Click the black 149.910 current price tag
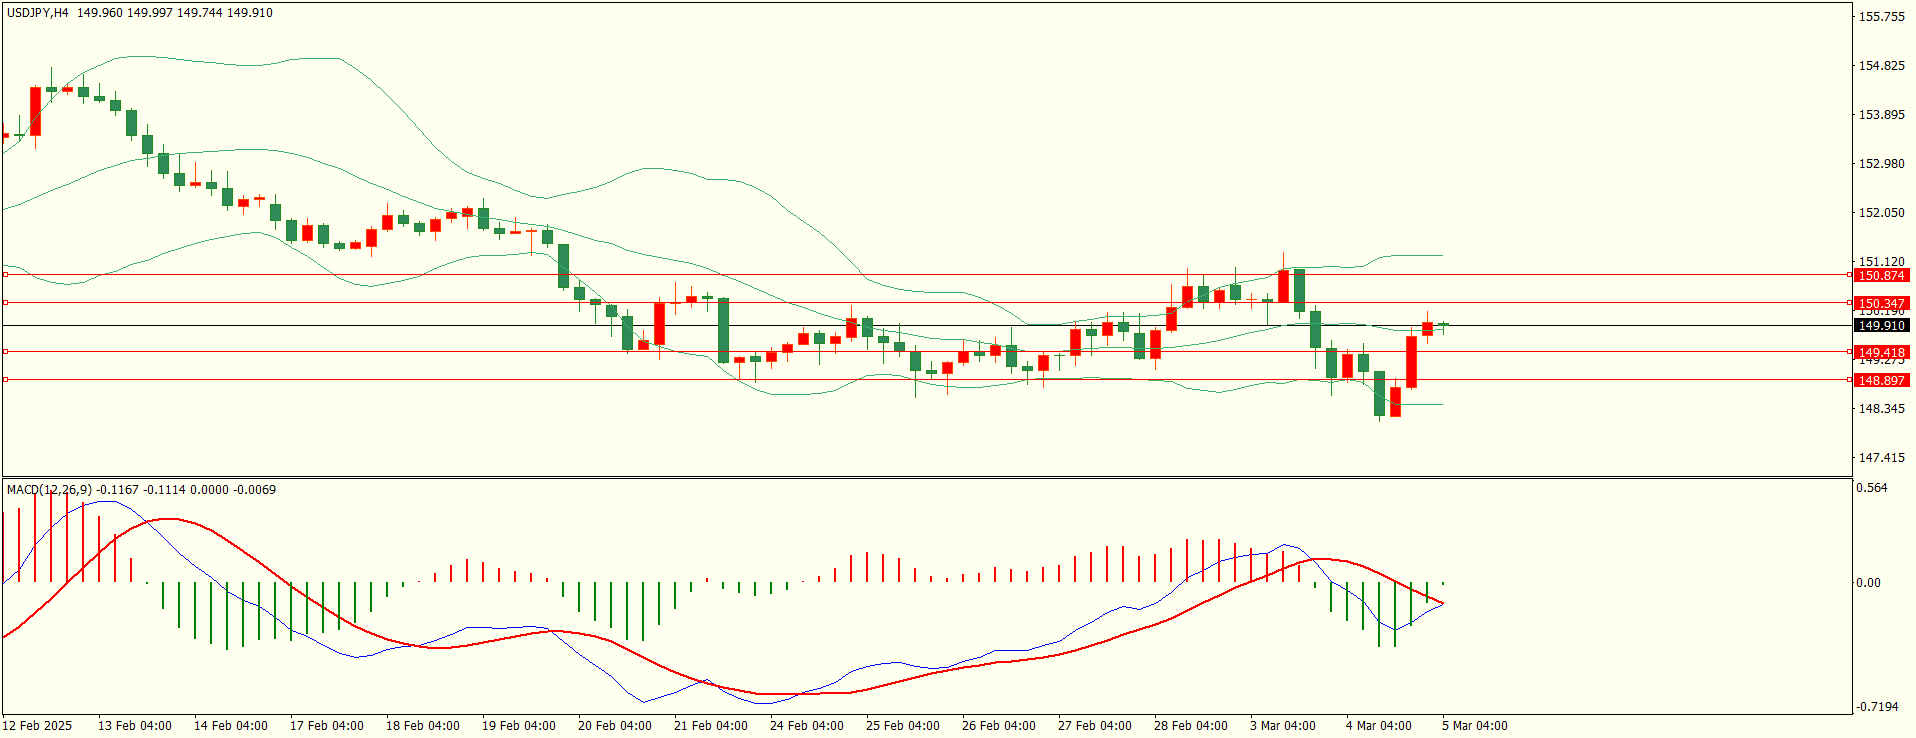Viewport: 1916px width, 738px height. [1881, 325]
